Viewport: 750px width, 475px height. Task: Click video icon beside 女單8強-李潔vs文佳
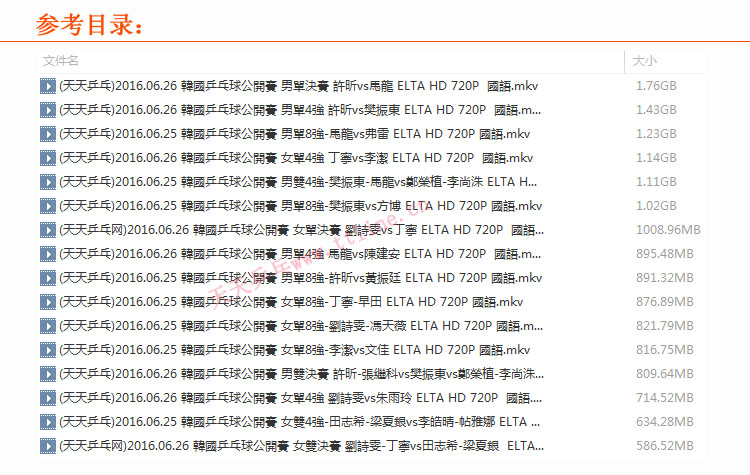point(47,350)
